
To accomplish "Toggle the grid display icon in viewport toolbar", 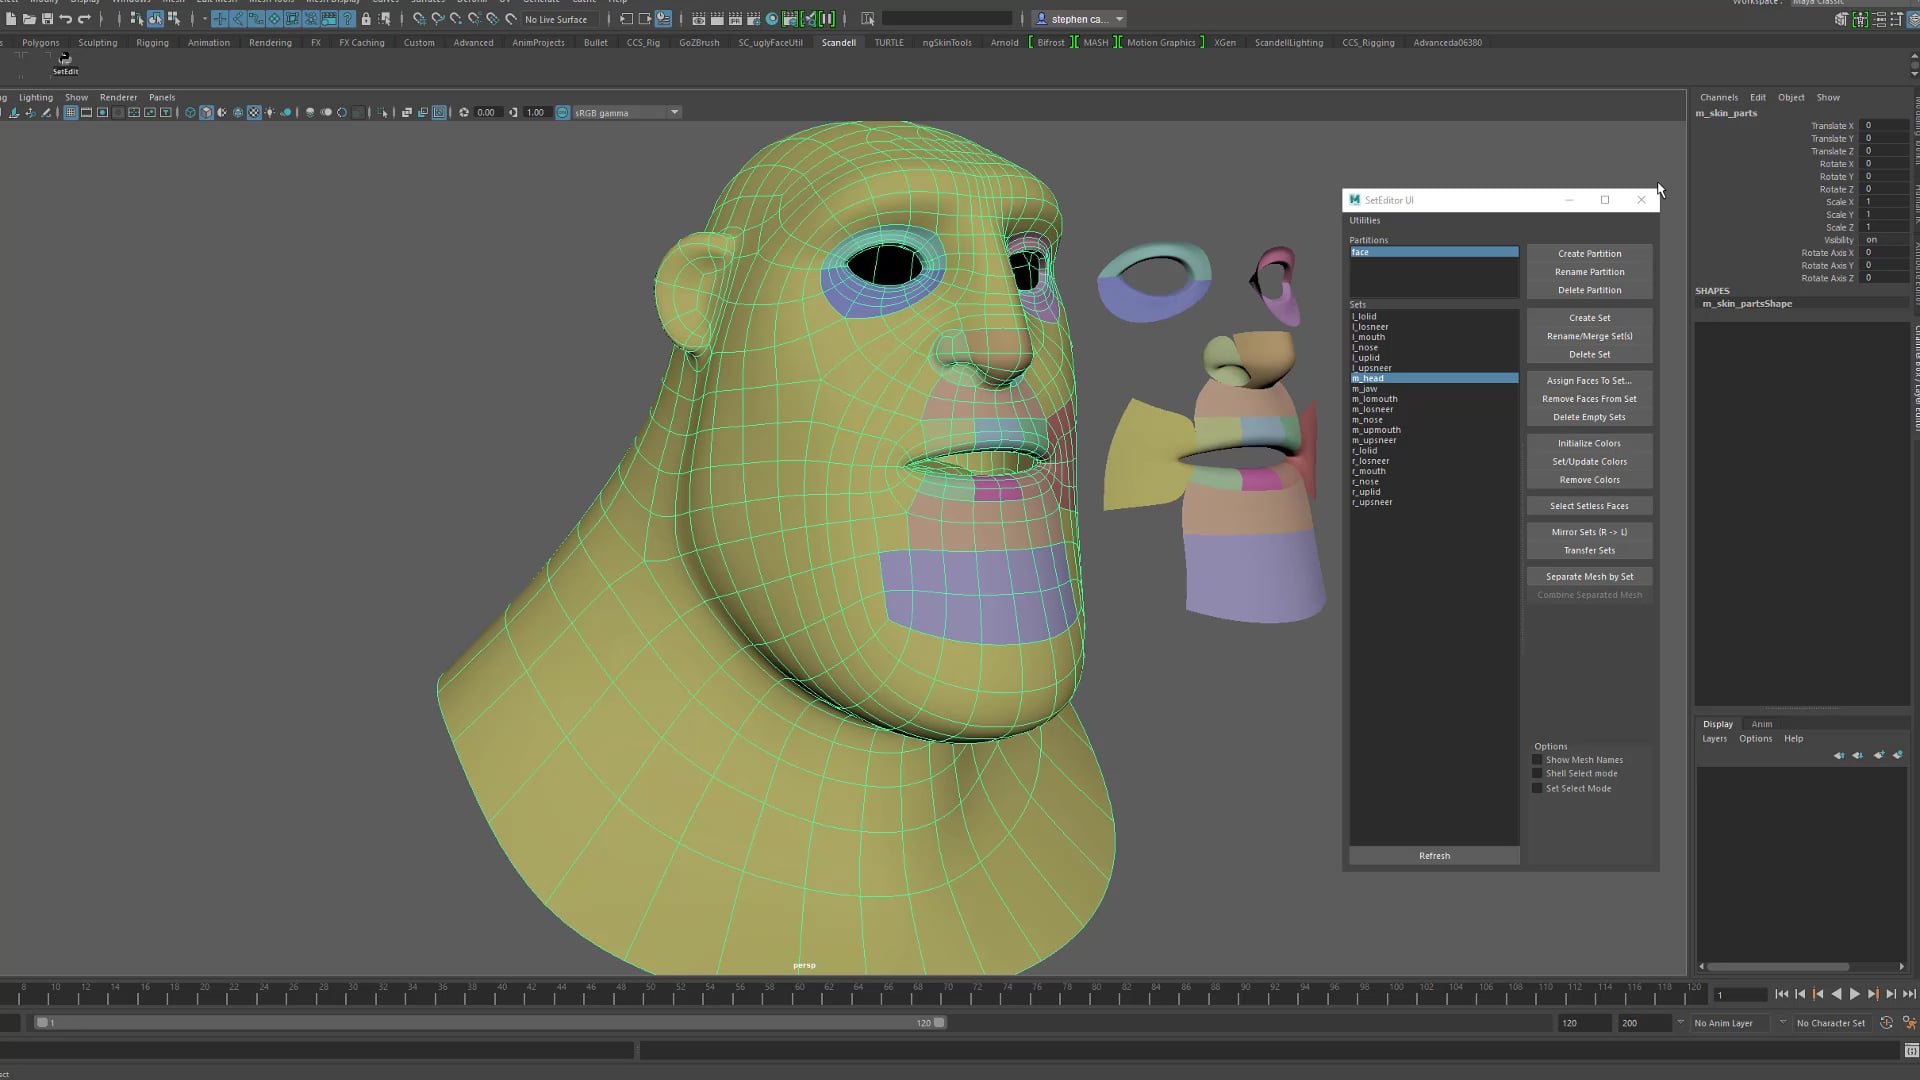I will click(x=70, y=112).
